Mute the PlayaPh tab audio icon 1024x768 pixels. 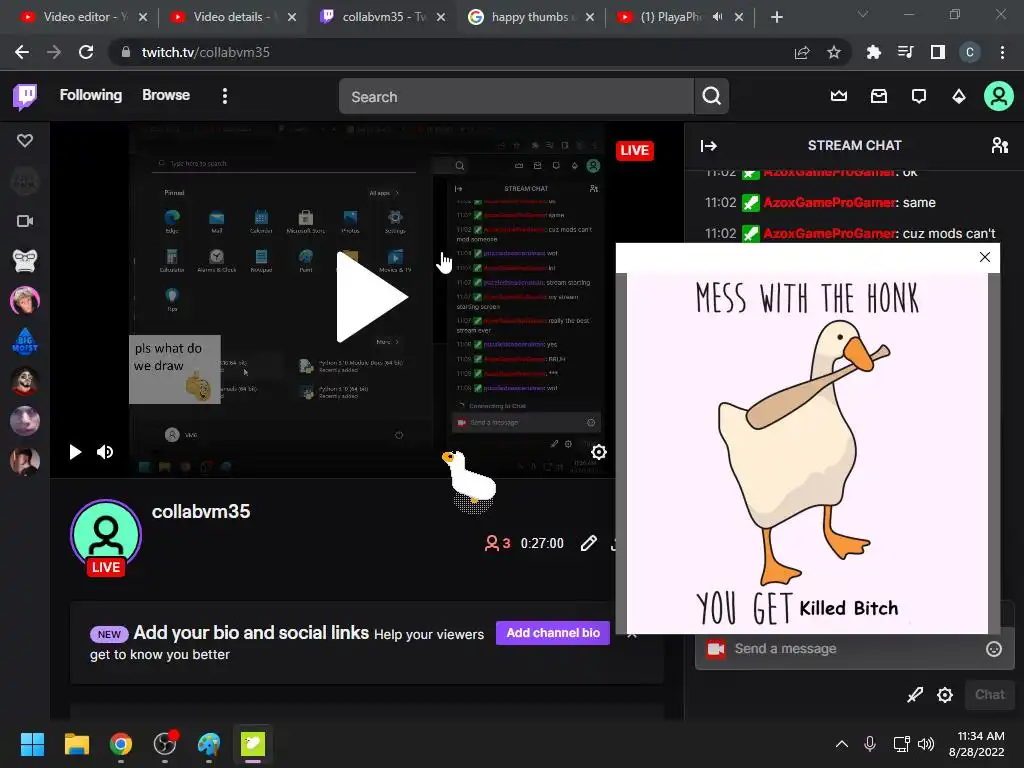point(717,17)
